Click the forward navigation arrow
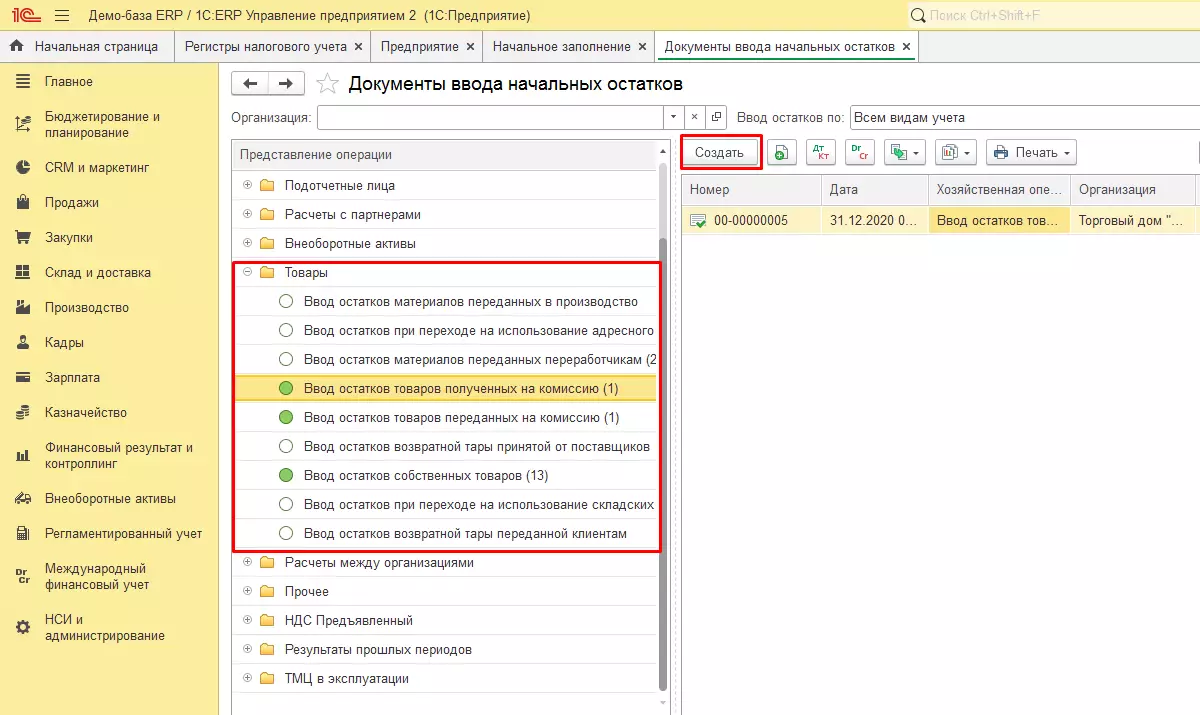The width and height of the screenshot is (1200, 715). 286,84
